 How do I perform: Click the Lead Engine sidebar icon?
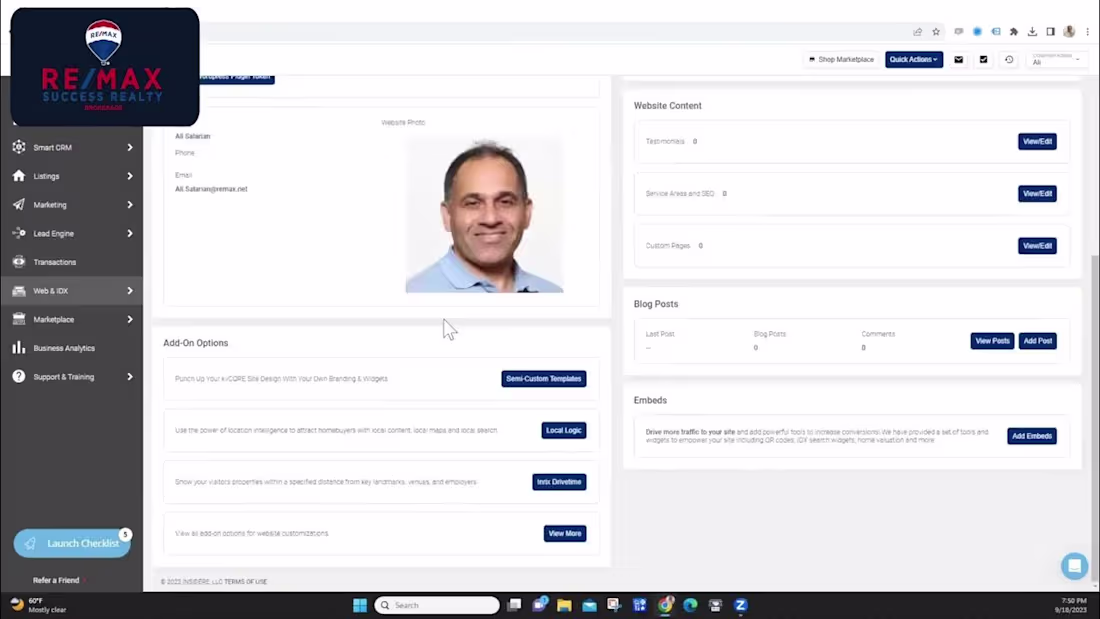[x=18, y=233]
